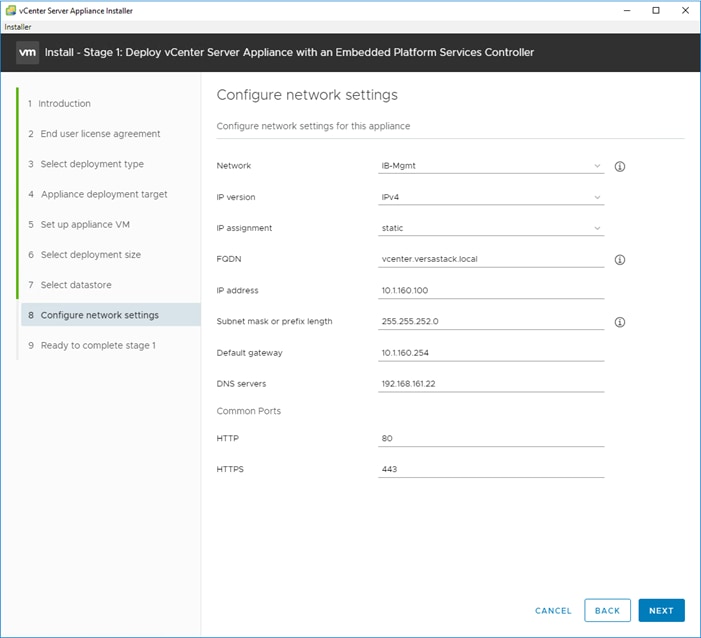Click the Default gateway field 10.1.160.254
701x638 pixels.
click(x=491, y=353)
